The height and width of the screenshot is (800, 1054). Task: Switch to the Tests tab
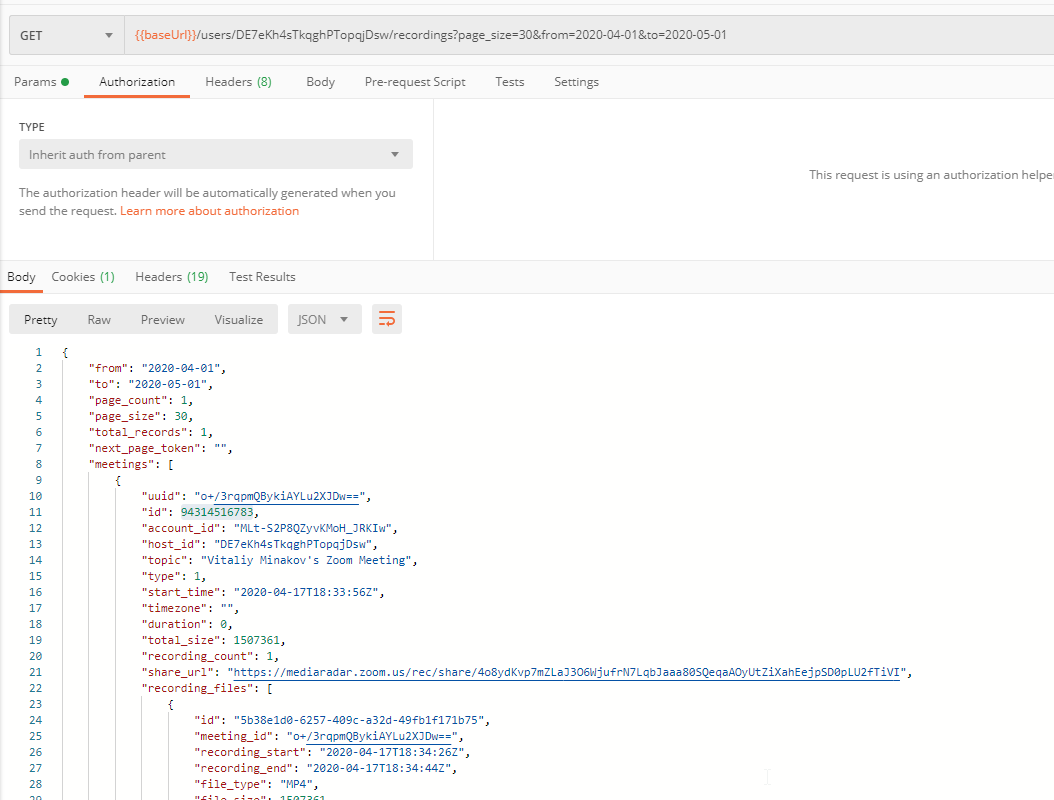tap(509, 82)
